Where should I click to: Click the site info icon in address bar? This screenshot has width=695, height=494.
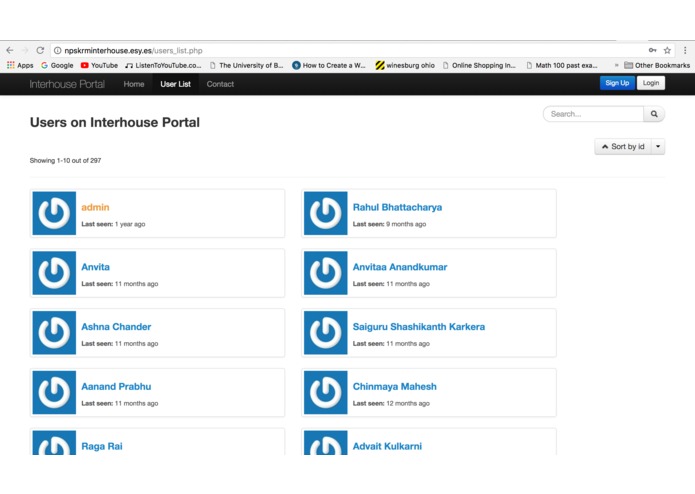(58, 51)
